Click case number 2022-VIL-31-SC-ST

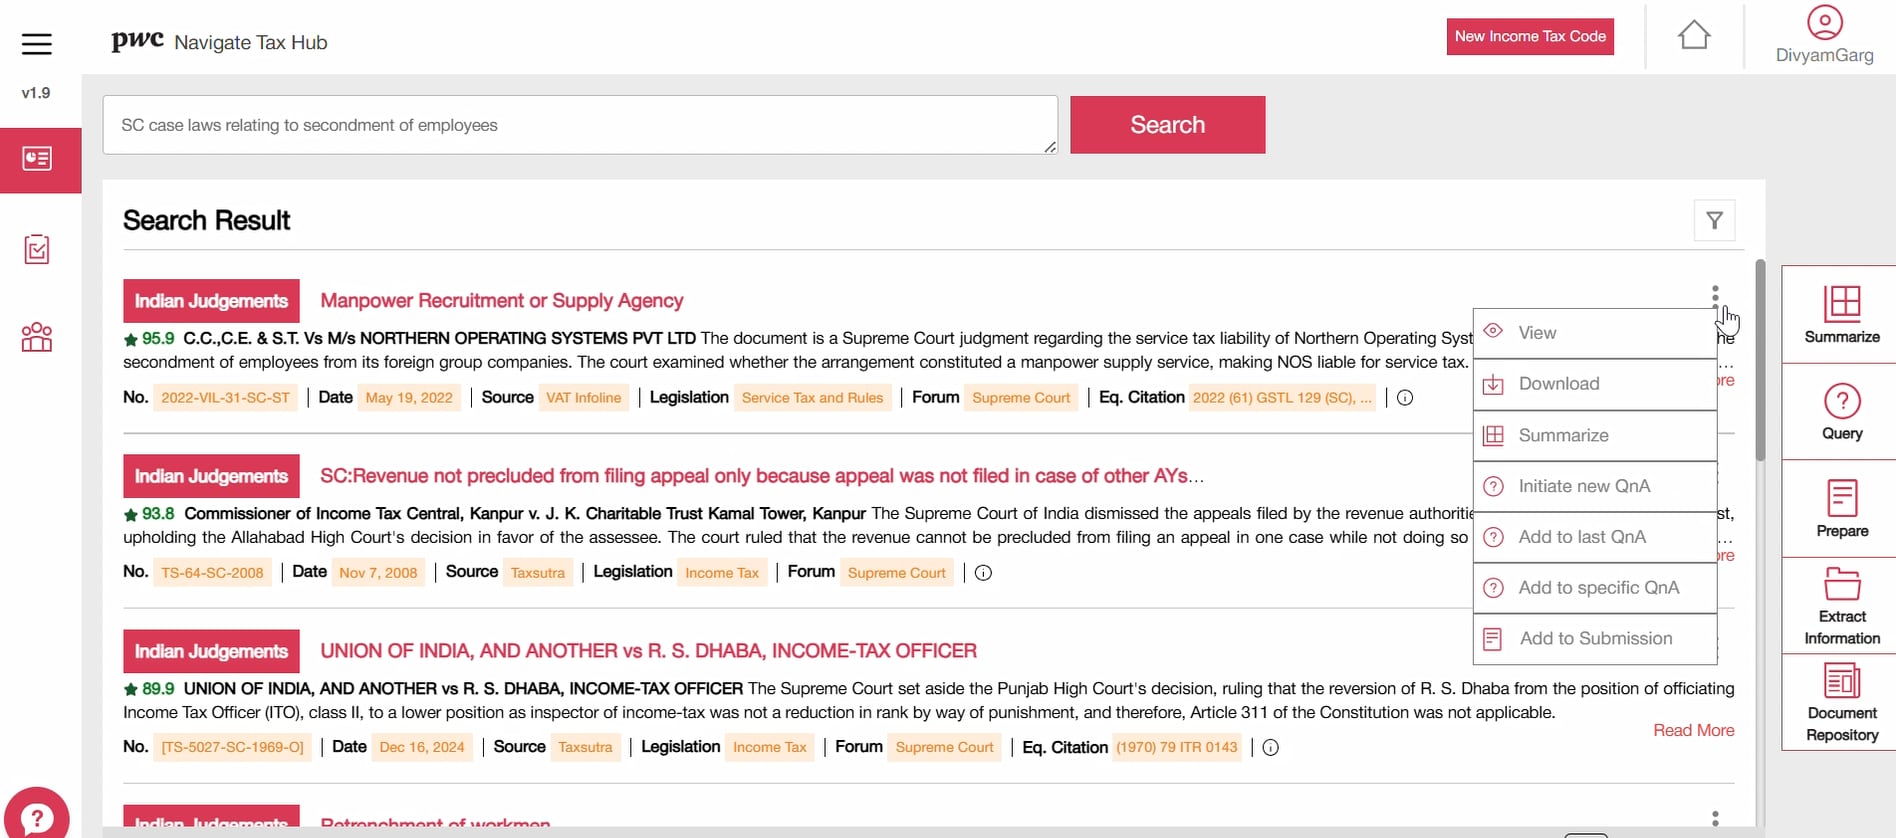pyautogui.click(x=225, y=398)
